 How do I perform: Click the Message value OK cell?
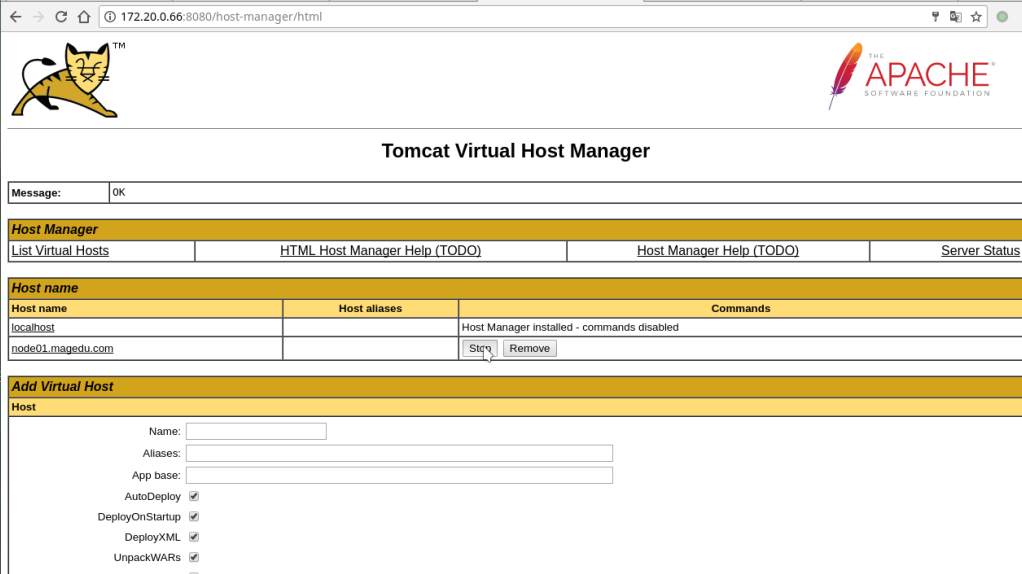coord(565,192)
